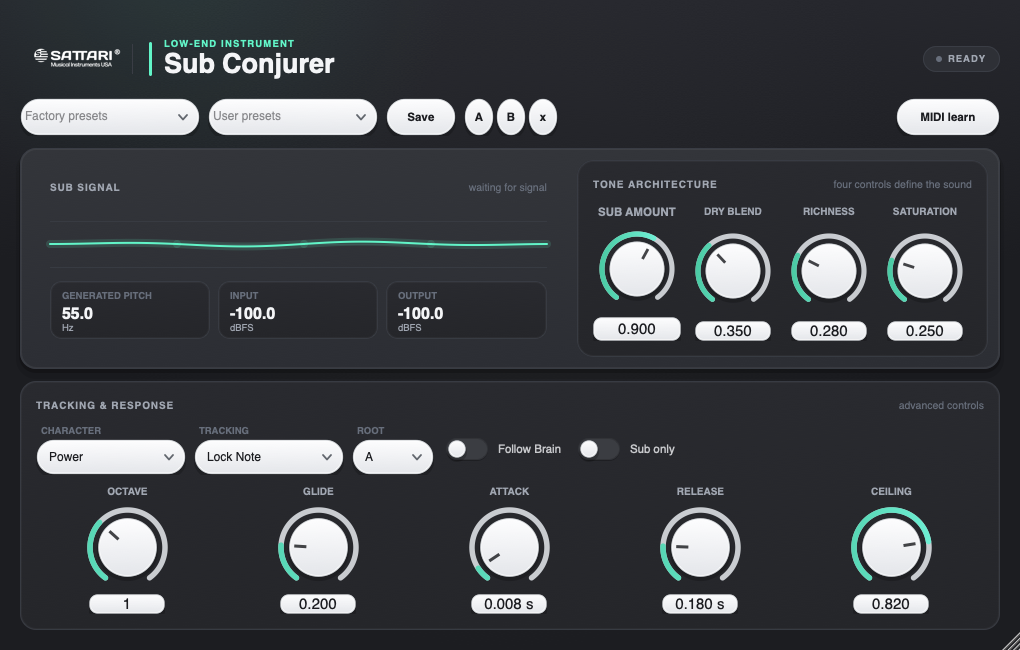Edit the Dry Blend value 0.350

point(732,331)
